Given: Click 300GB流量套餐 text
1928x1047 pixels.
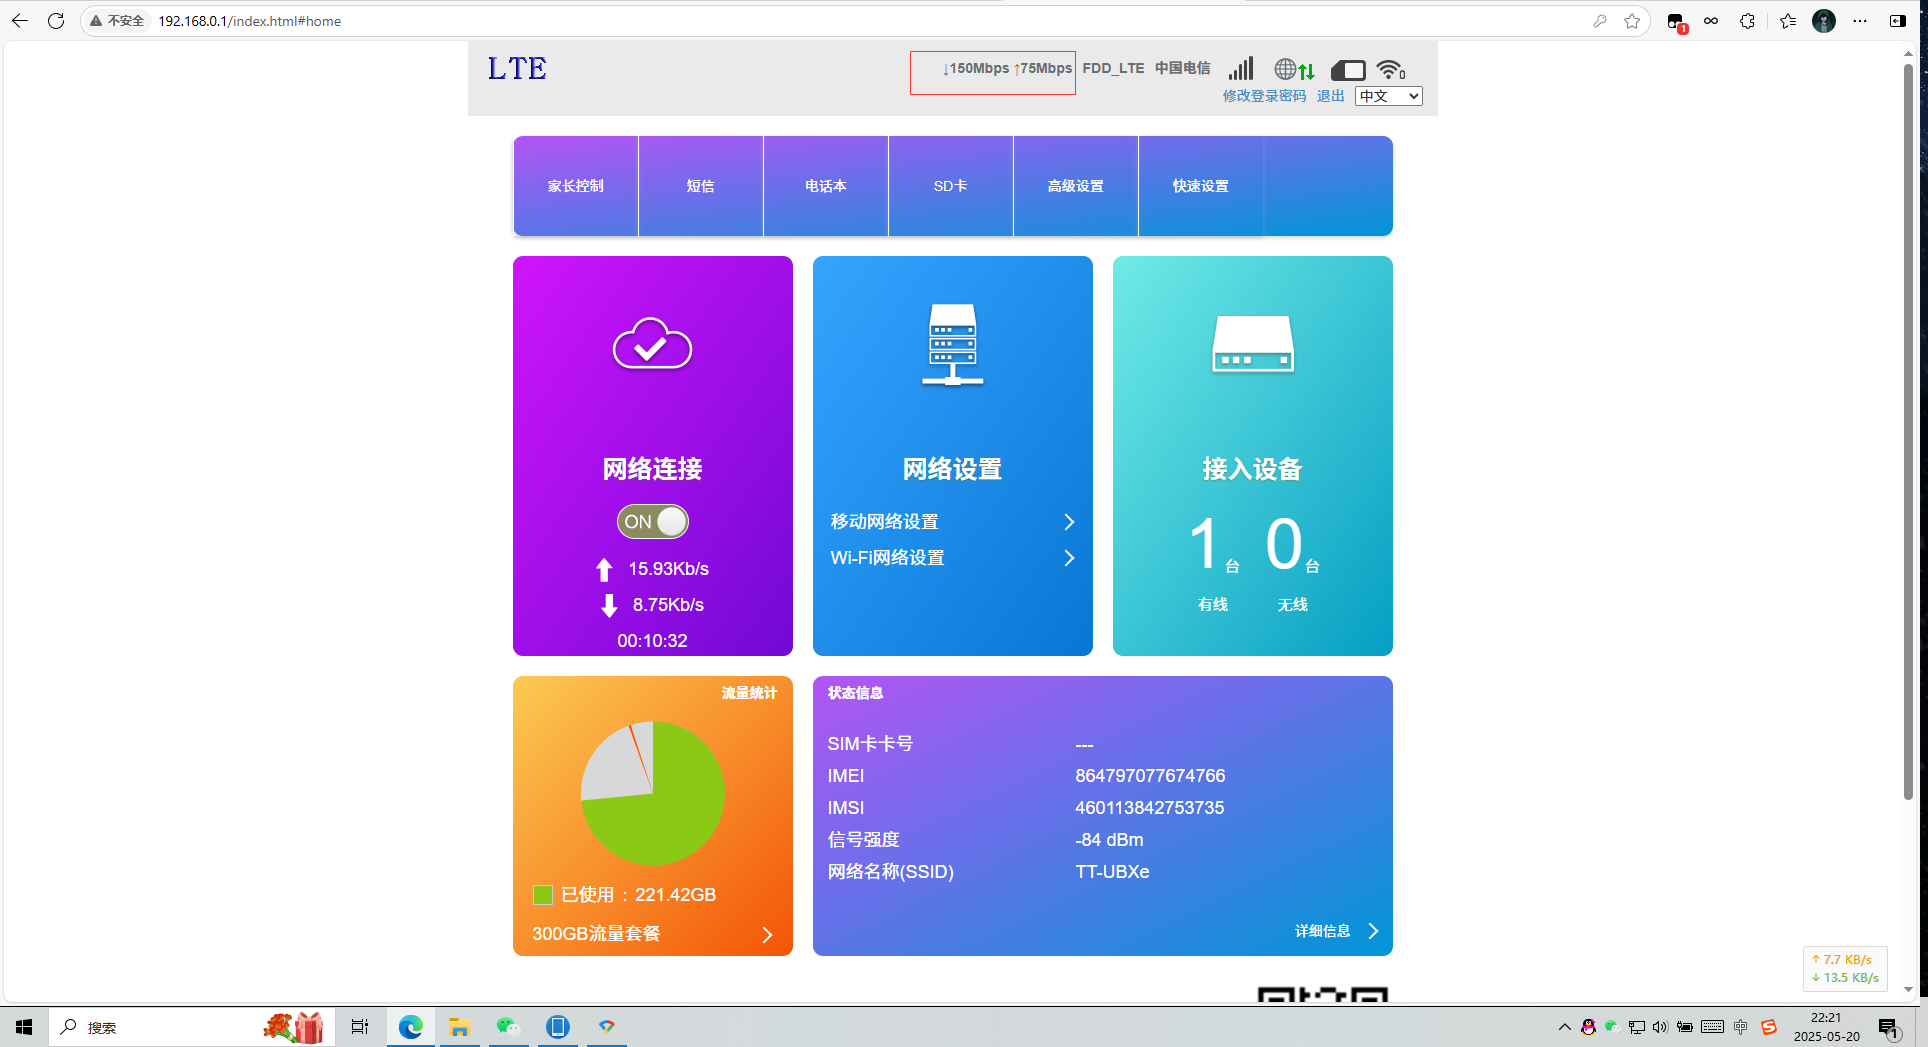Looking at the screenshot, I should coord(596,934).
